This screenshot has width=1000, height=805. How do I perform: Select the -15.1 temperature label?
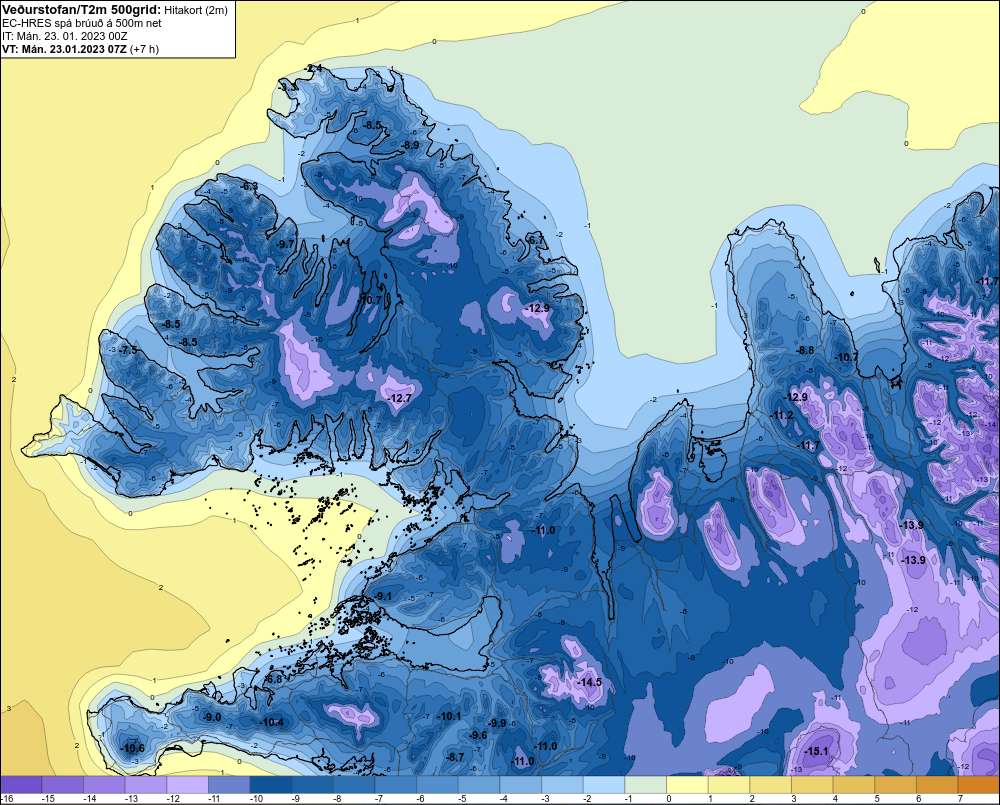tap(816, 751)
